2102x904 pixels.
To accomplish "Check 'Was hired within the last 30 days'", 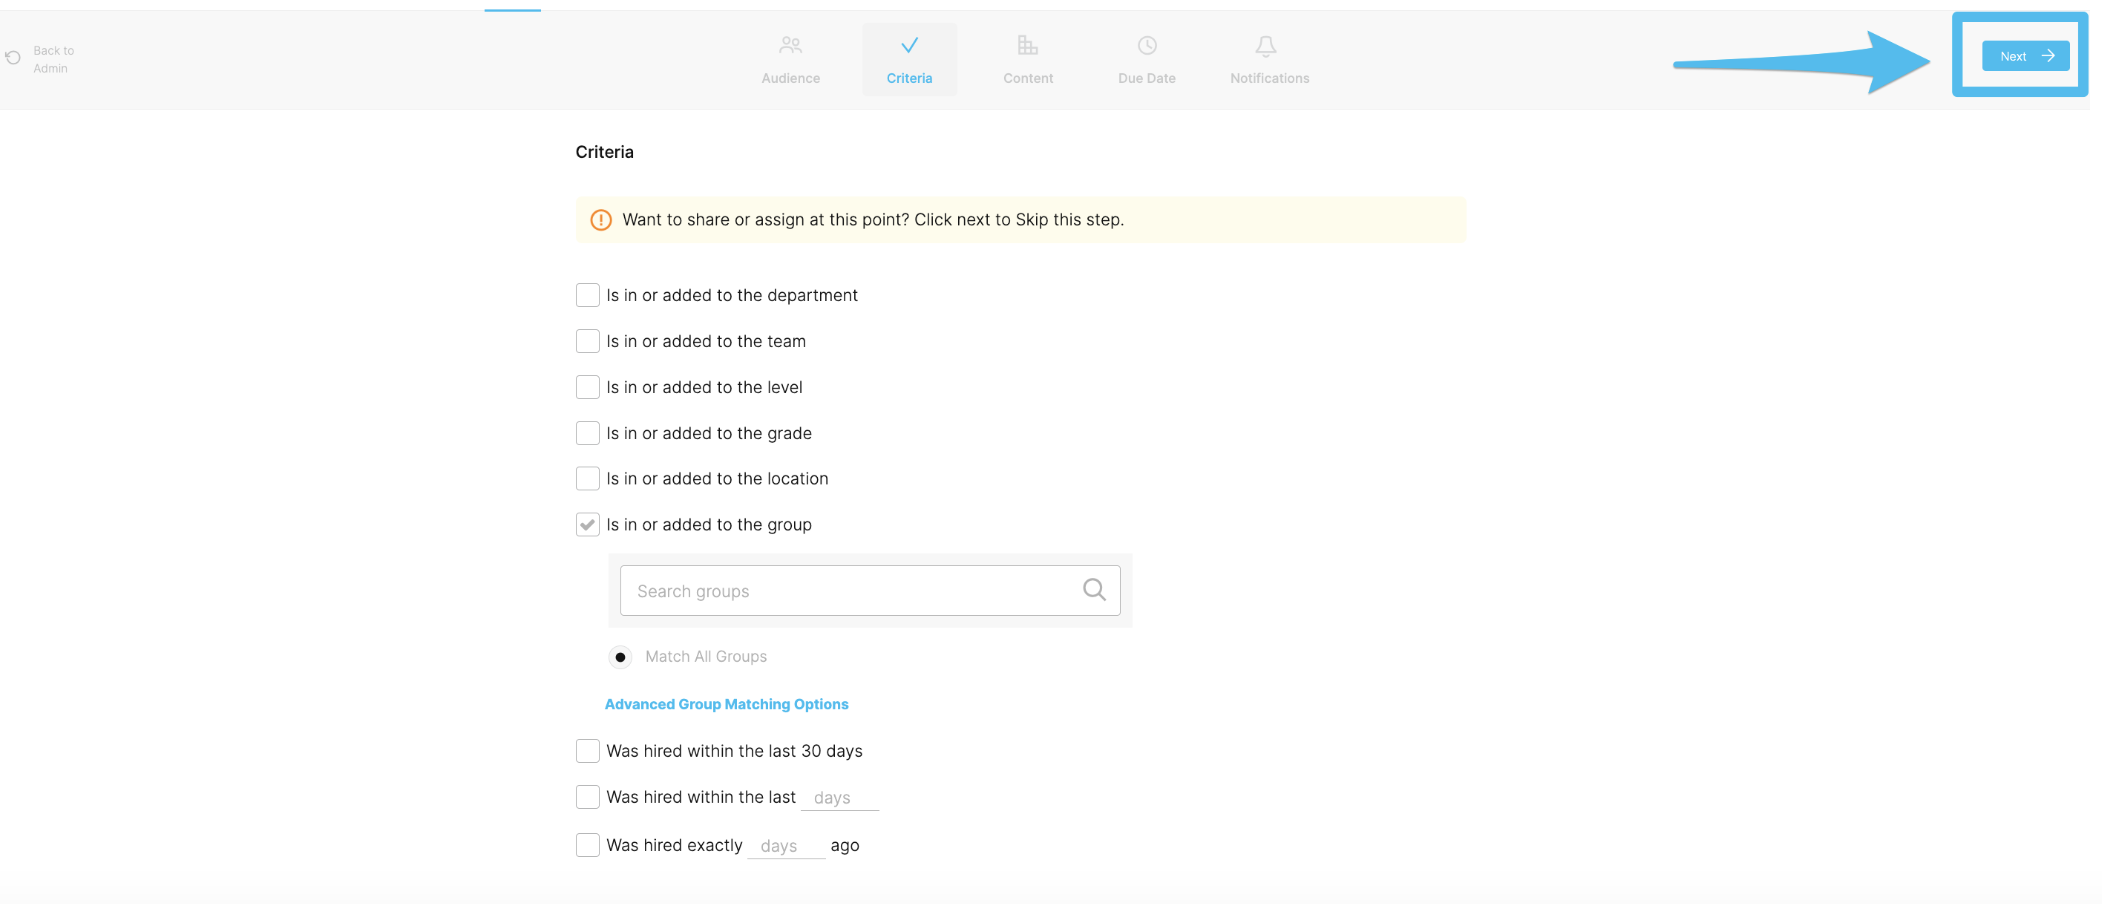I will pyautogui.click(x=588, y=751).
